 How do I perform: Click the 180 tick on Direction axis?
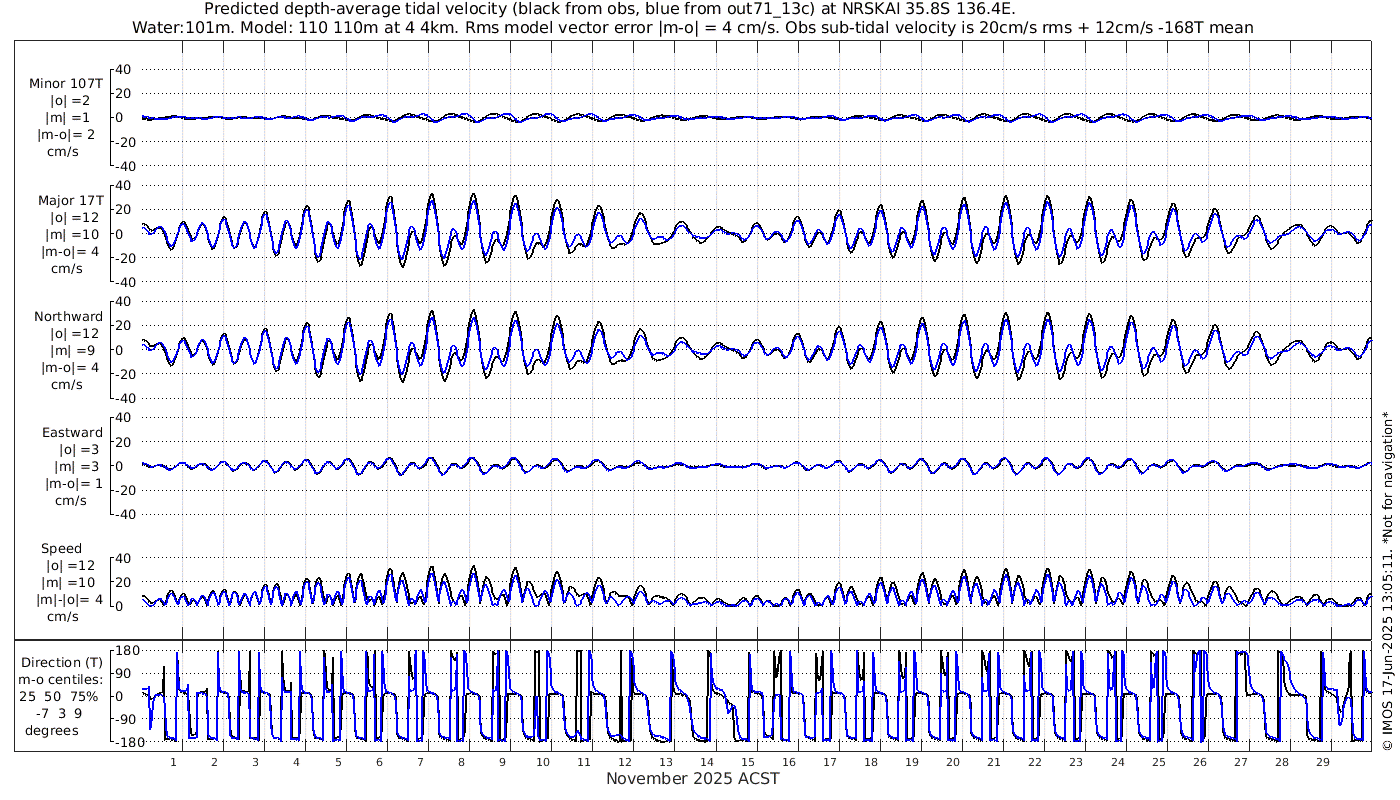[x=126, y=651]
